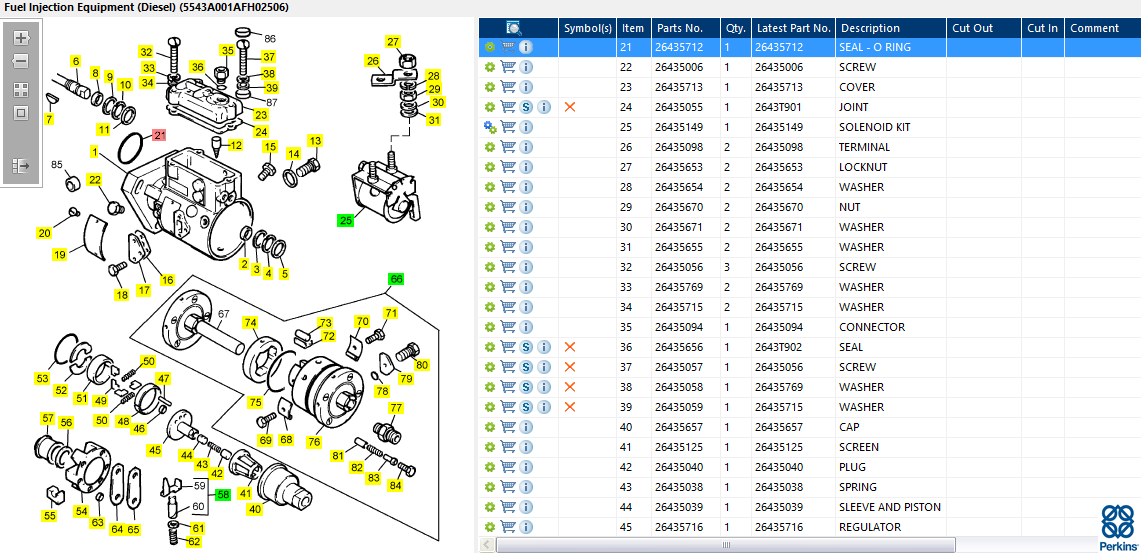The height and width of the screenshot is (553, 1141).
Task: Open info for SEAL - O RING row
Action: pyautogui.click(x=526, y=47)
